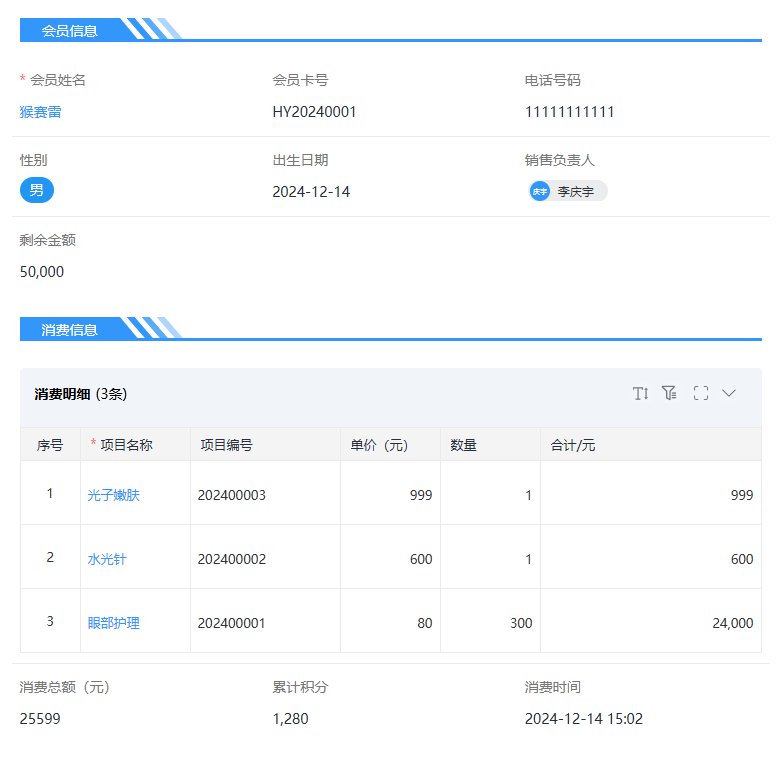Open the filter icon in 消费明细 toolbar
The image size is (783, 777).
pos(670,393)
